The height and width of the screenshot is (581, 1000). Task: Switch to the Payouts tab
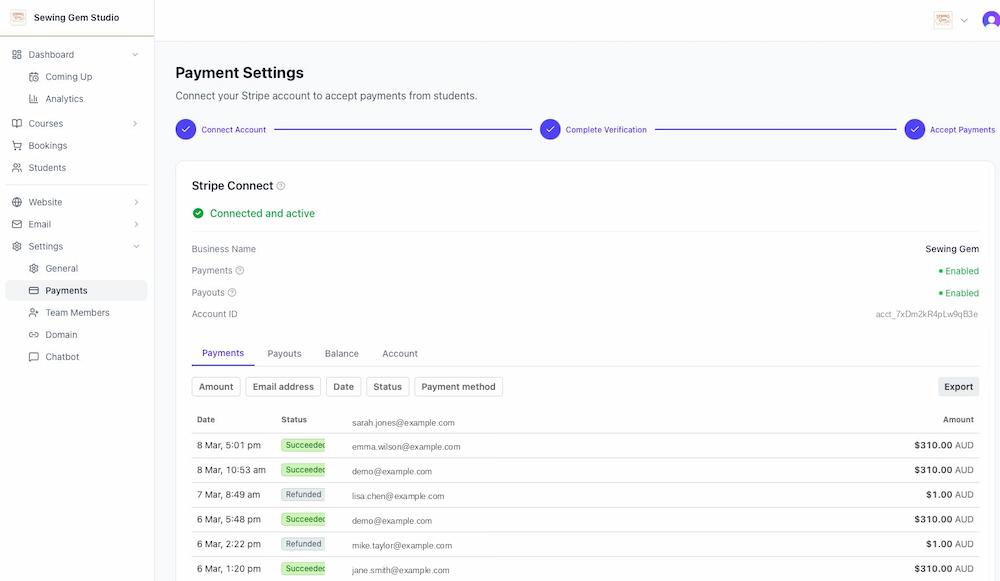coord(284,353)
